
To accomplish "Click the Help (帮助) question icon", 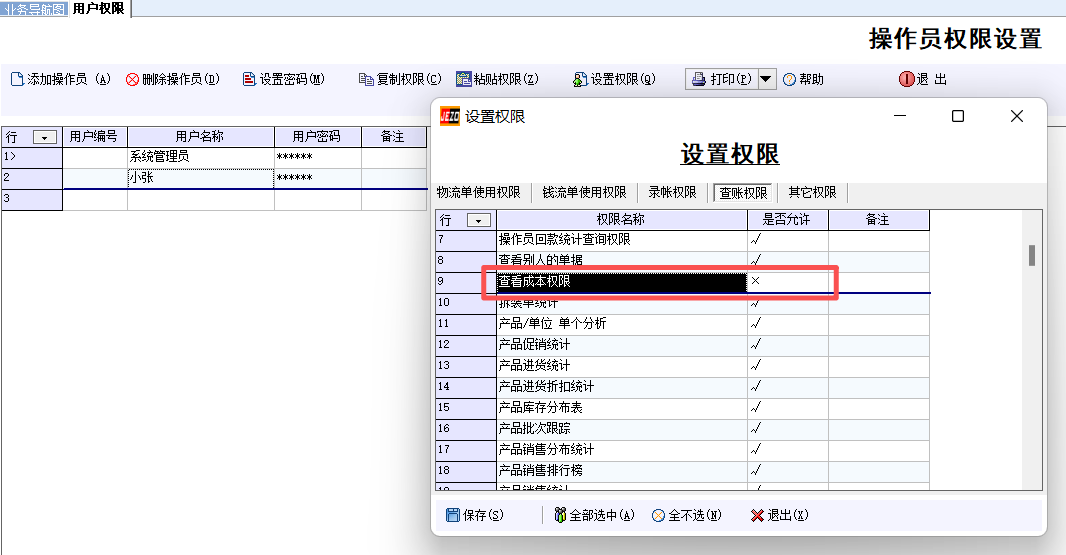I will pyautogui.click(x=789, y=80).
